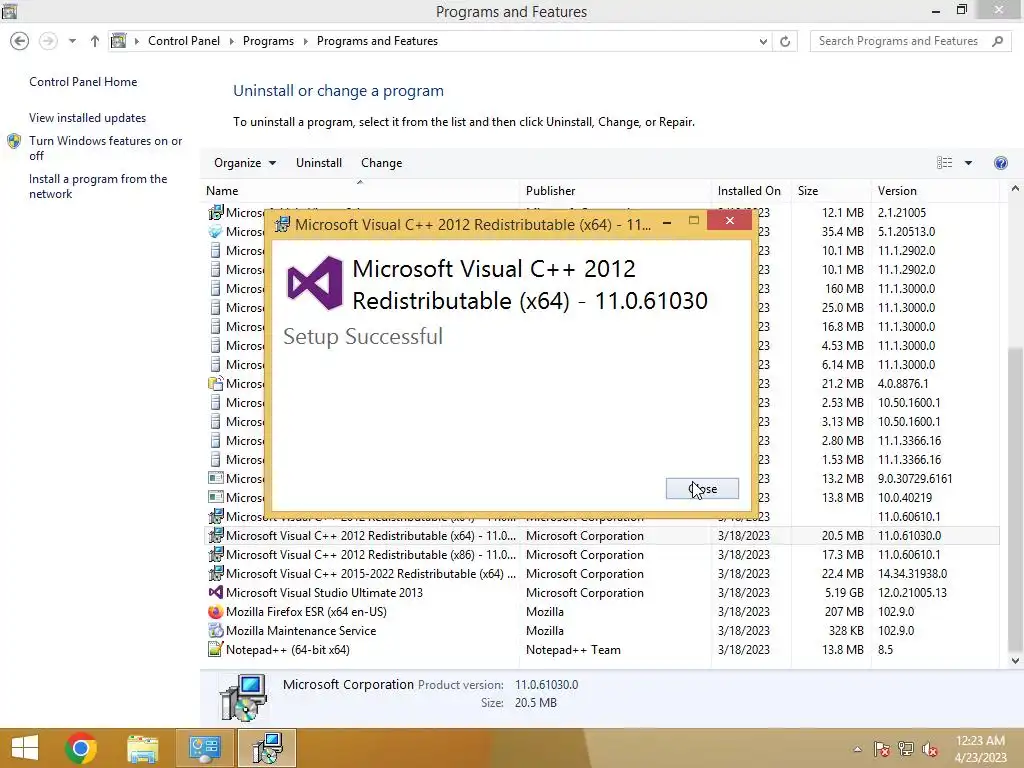
Task: Expand the address bar history dropdown
Action: (x=763, y=41)
